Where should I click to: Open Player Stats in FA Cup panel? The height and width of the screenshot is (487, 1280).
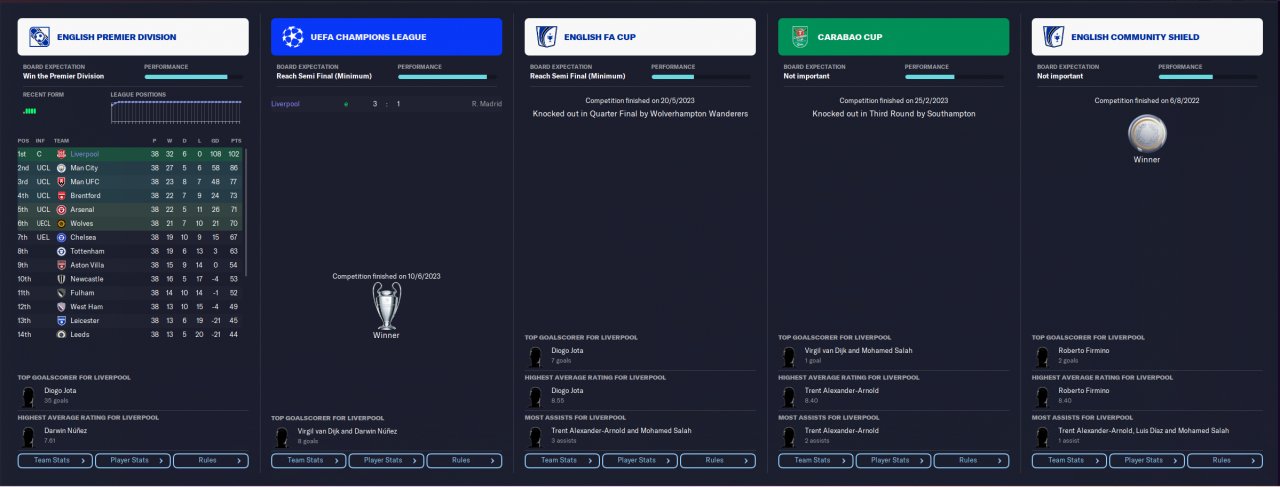[x=640, y=460]
